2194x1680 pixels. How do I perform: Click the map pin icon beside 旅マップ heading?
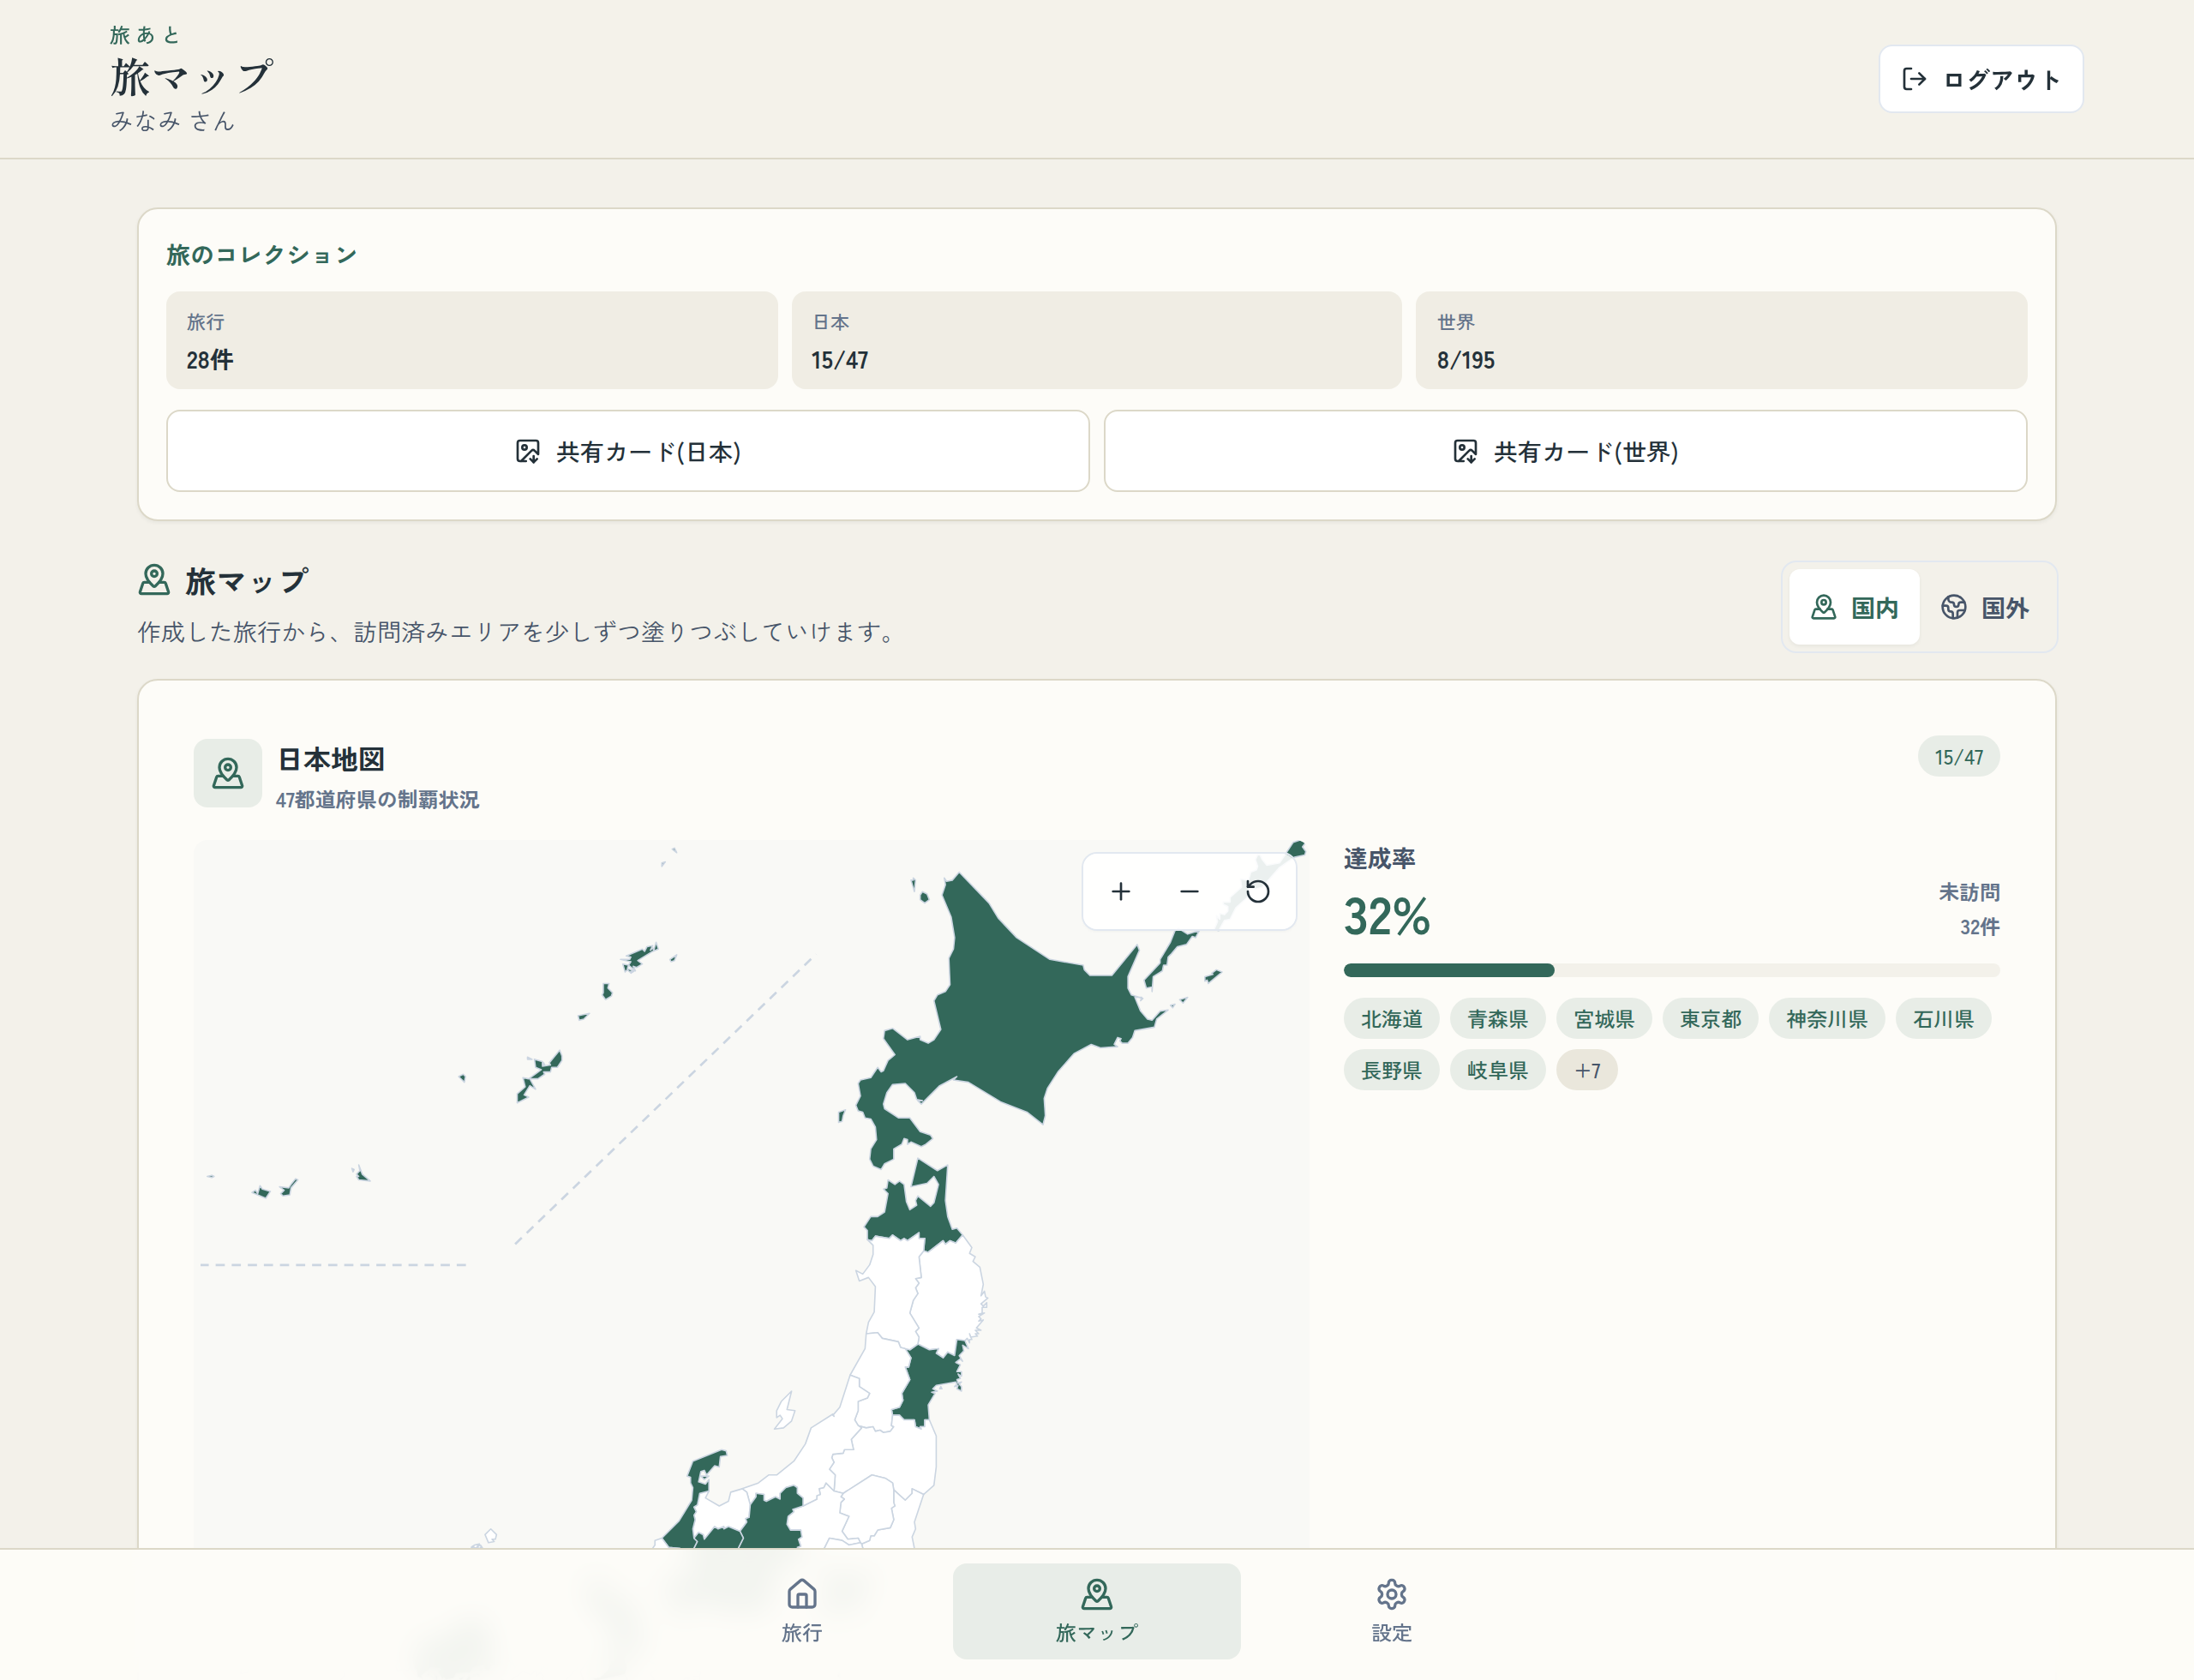154,580
